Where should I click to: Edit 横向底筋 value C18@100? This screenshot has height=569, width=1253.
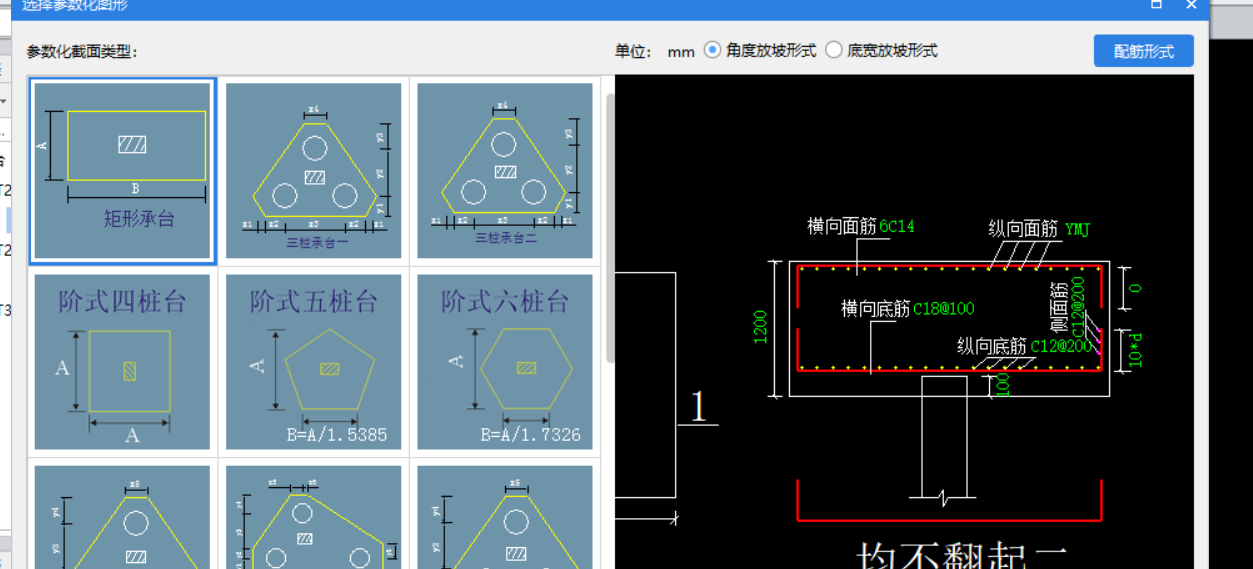[x=944, y=309]
